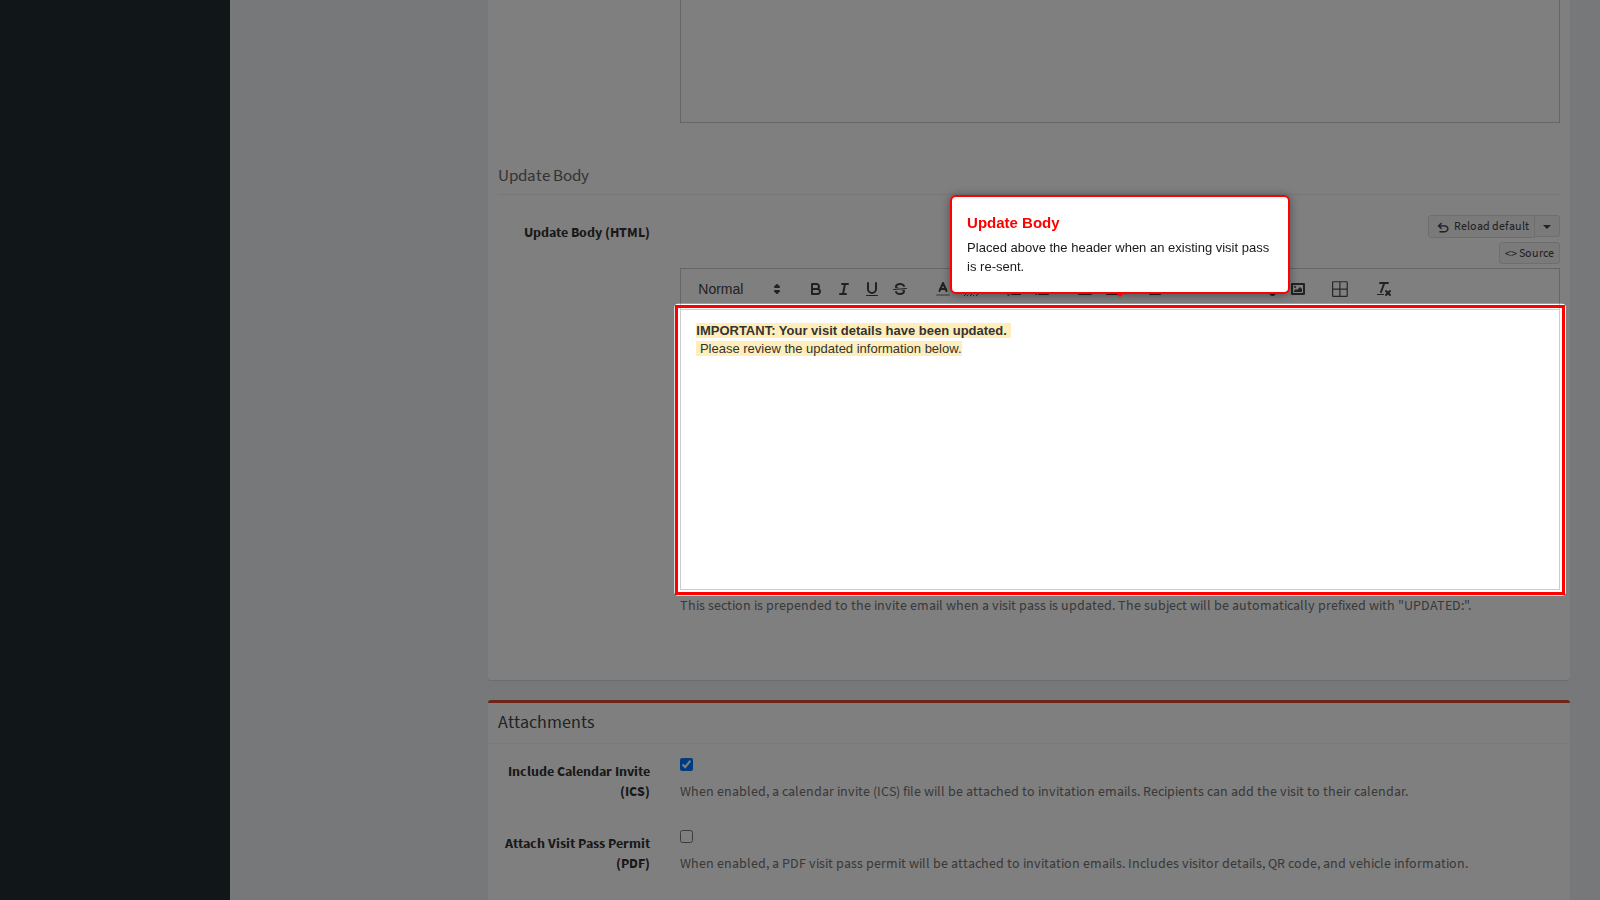Toggle bold formatting in Update Body editor
Viewport: 1600px width, 900px height.
(815, 289)
